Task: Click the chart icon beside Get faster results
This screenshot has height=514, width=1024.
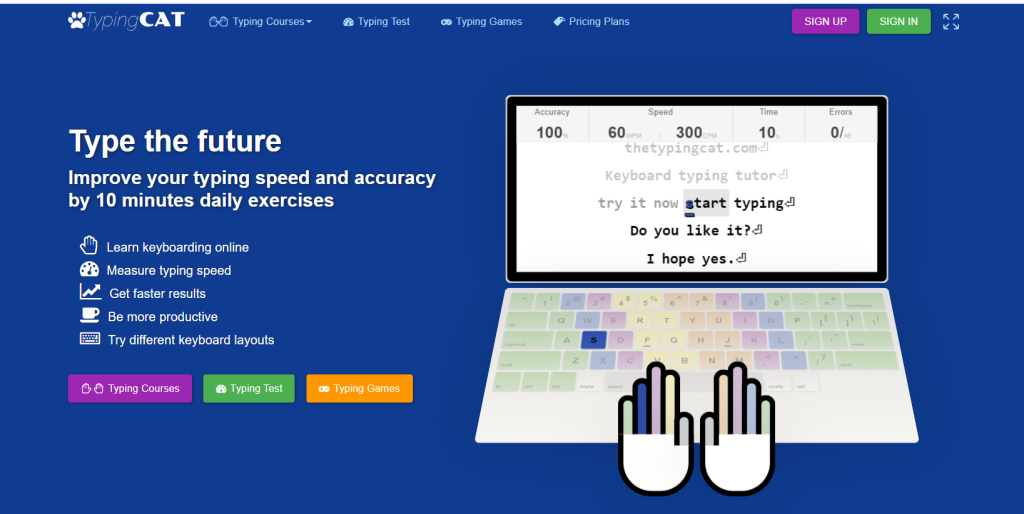Action: pyautogui.click(x=90, y=291)
